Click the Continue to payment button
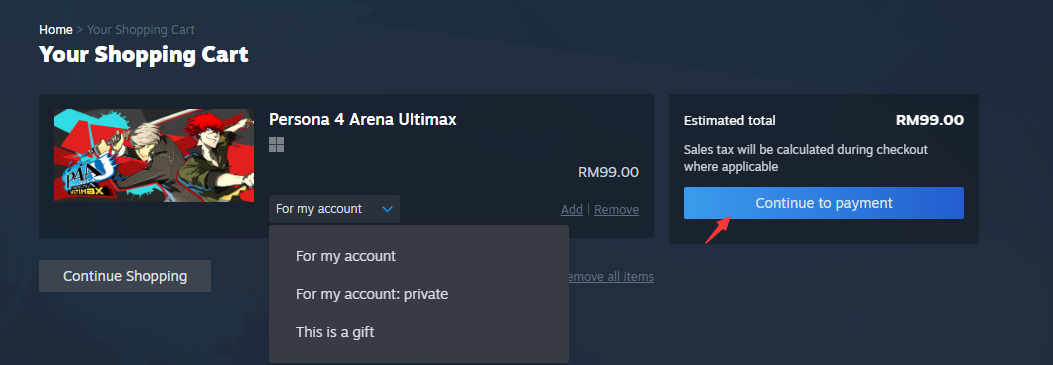Image resolution: width=1053 pixels, height=365 pixels. [x=823, y=203]
